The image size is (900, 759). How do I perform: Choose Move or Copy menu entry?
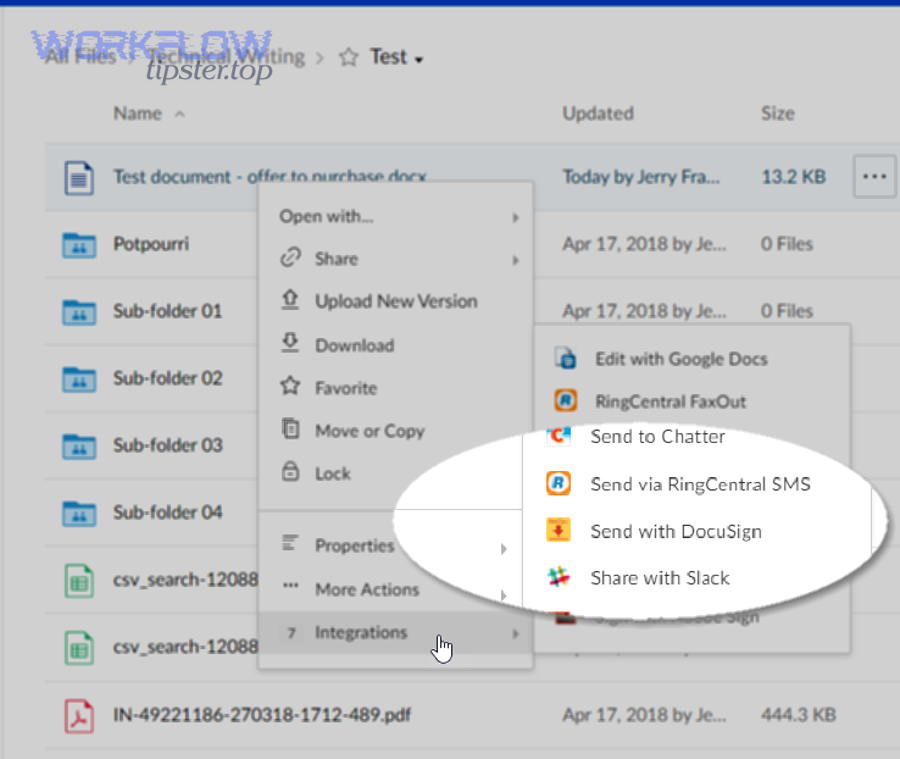(x=395, y=431)
